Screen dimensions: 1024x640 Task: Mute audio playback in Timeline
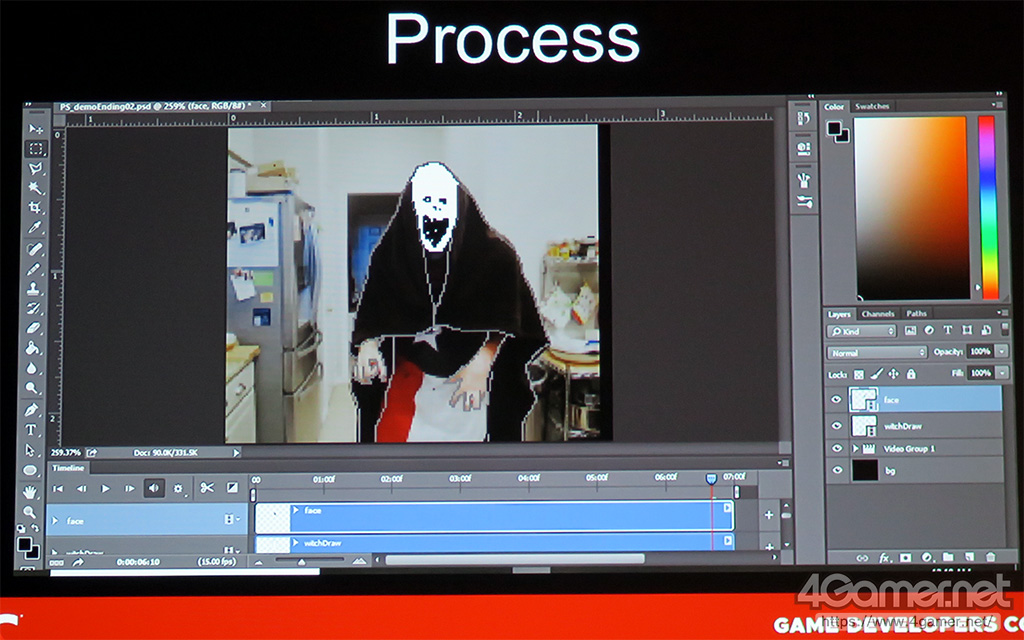(x=154, y=488)
